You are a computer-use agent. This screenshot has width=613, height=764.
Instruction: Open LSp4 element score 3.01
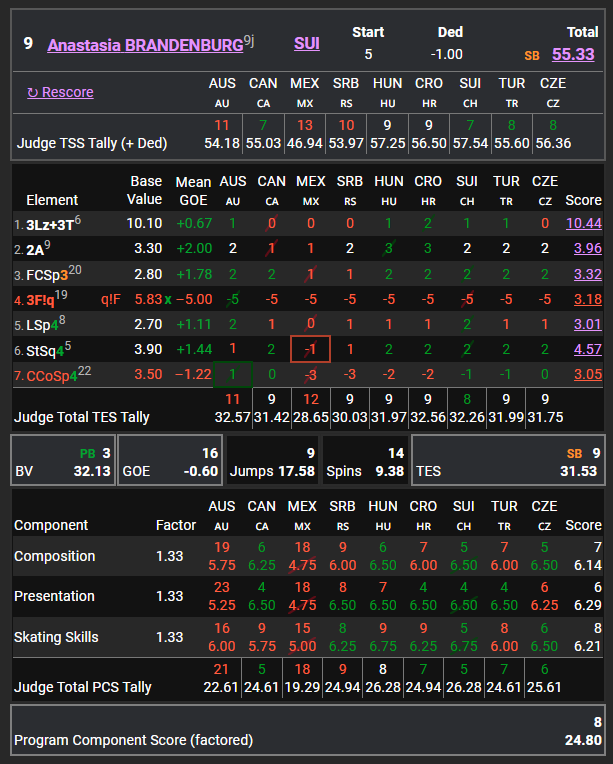[584, 323]
